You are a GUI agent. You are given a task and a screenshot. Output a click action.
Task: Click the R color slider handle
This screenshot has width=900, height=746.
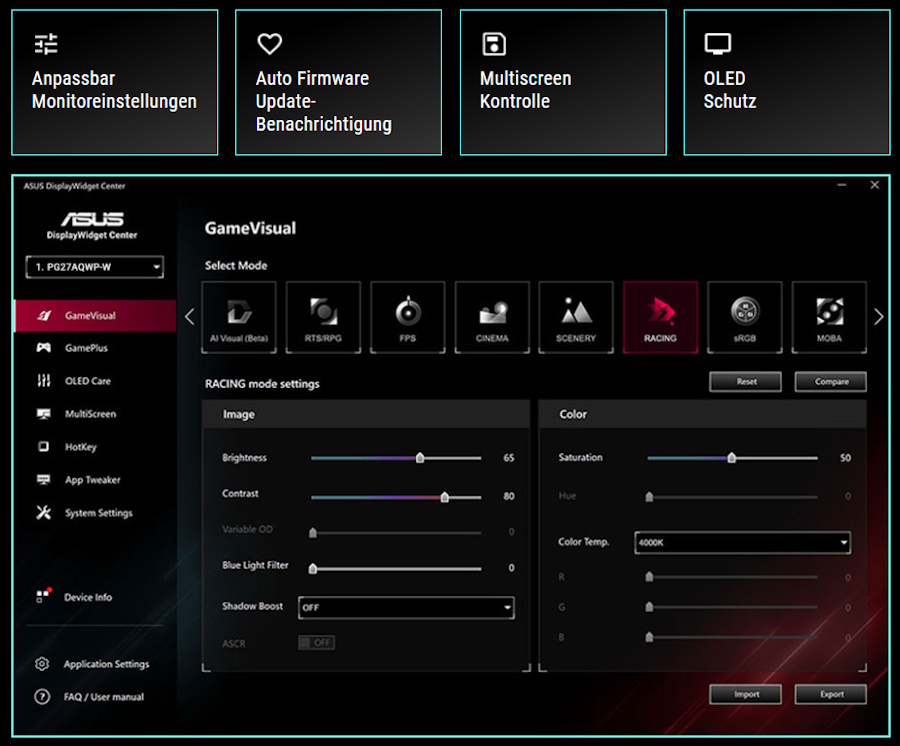649,577
